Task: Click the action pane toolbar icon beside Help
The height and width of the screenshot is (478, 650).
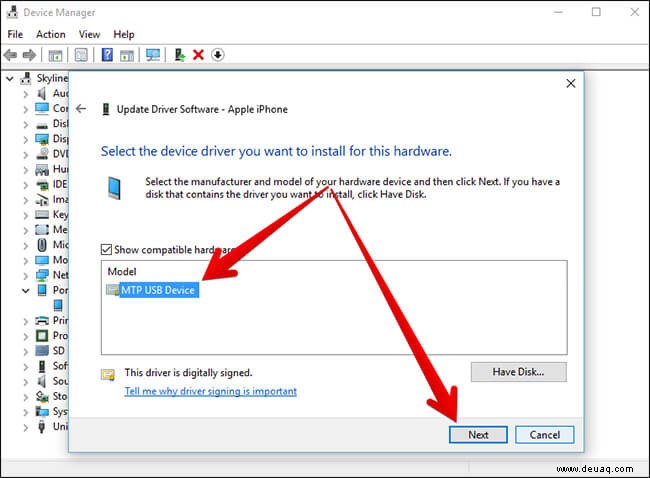Action: point(127,55)
